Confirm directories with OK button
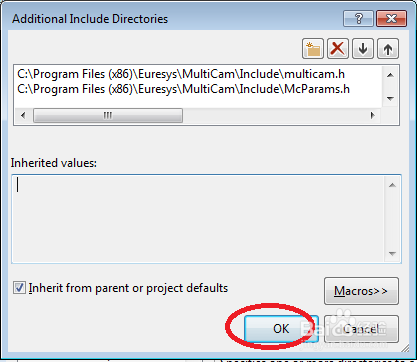 (x=281, y=329)
